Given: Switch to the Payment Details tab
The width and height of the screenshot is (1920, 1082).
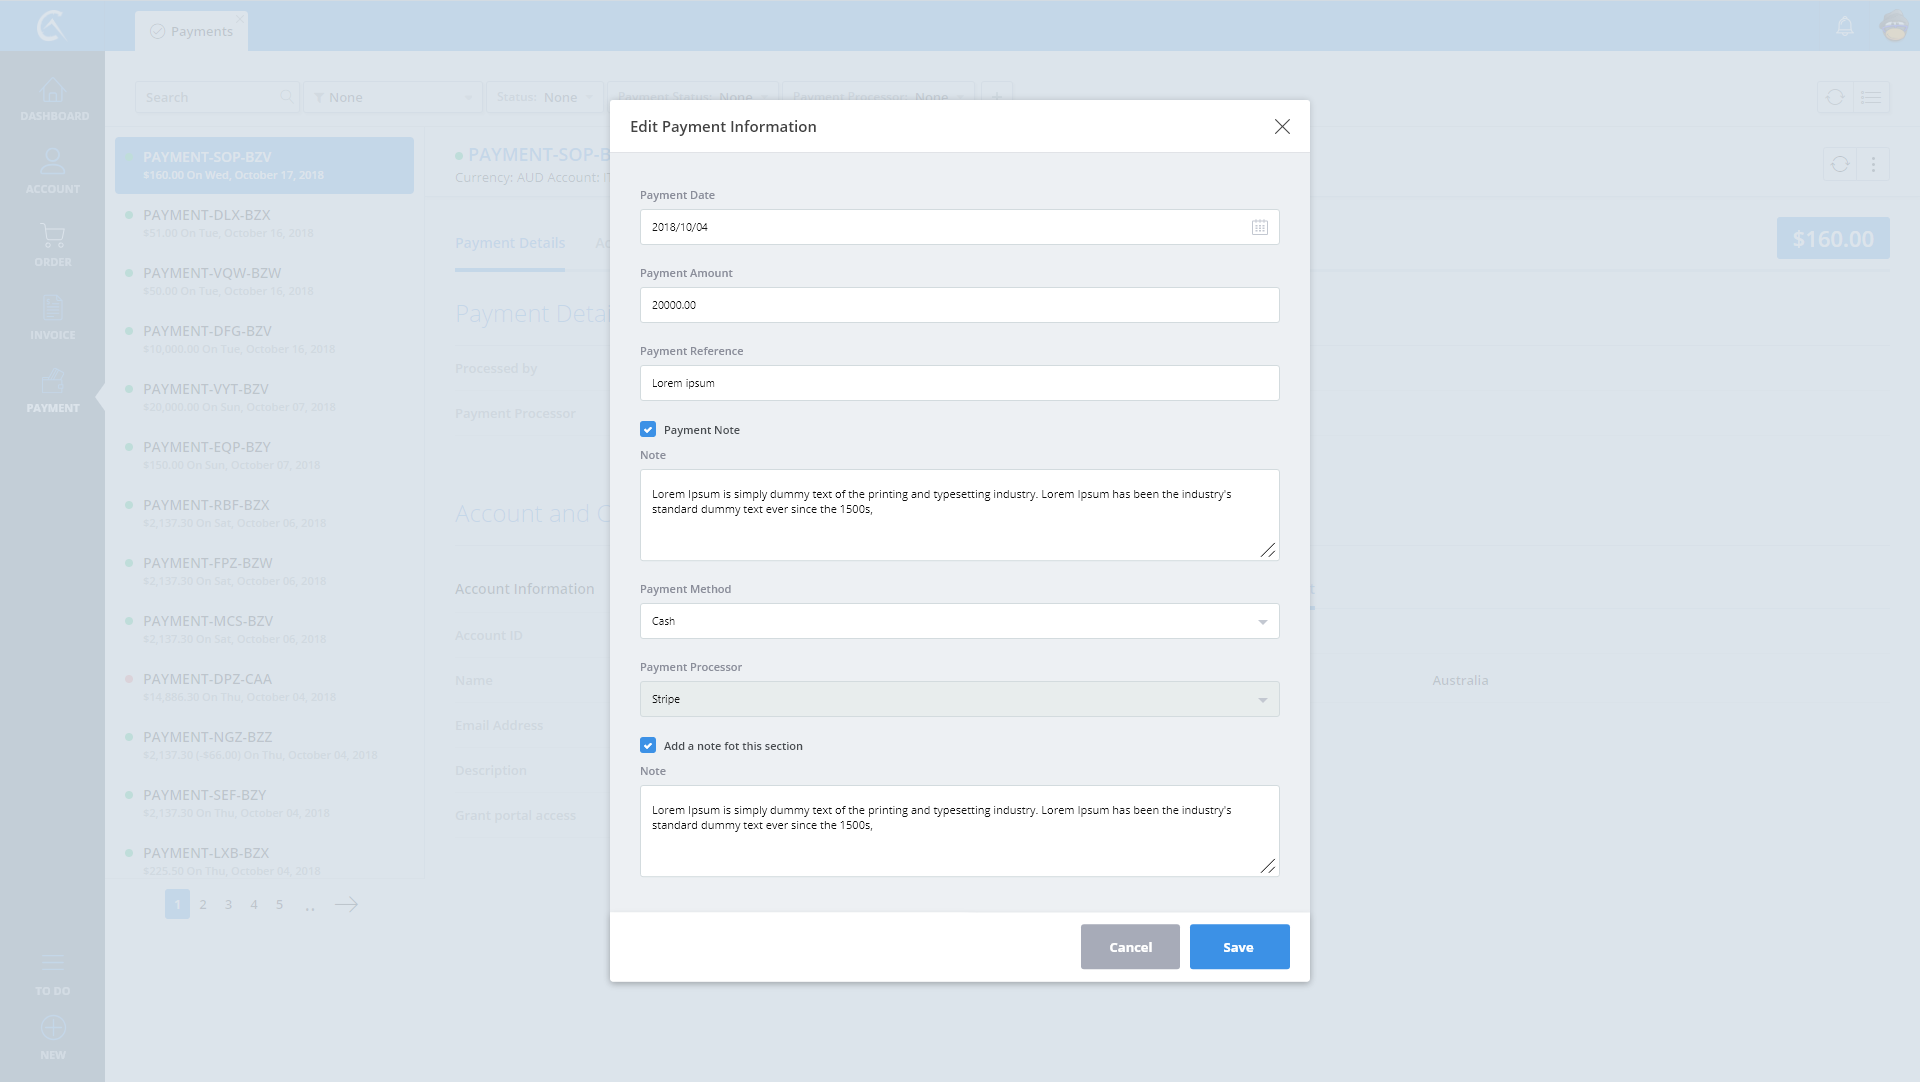Looking at the screenshot, I should (510, 243).
